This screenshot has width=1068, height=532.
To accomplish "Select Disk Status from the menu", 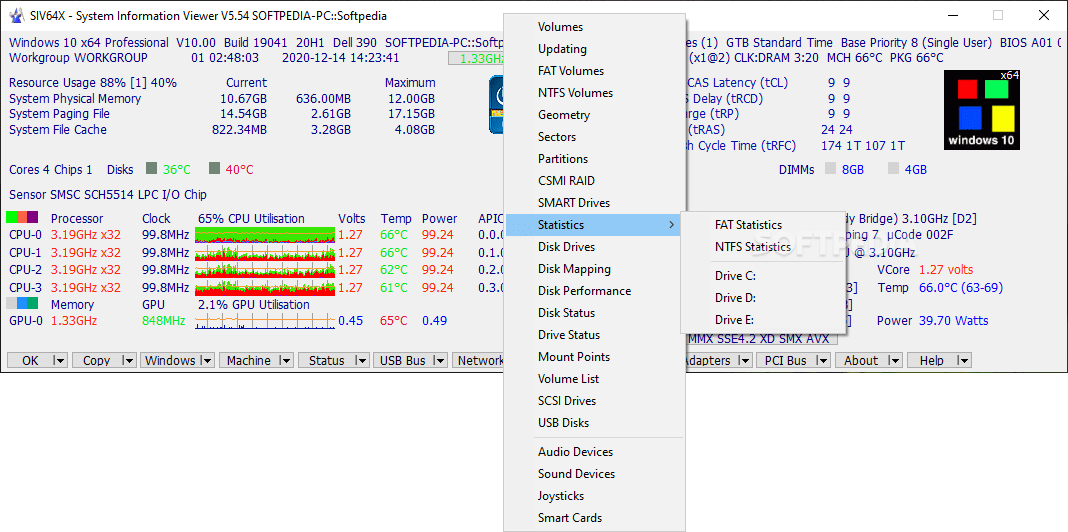I will coord(593,313).
